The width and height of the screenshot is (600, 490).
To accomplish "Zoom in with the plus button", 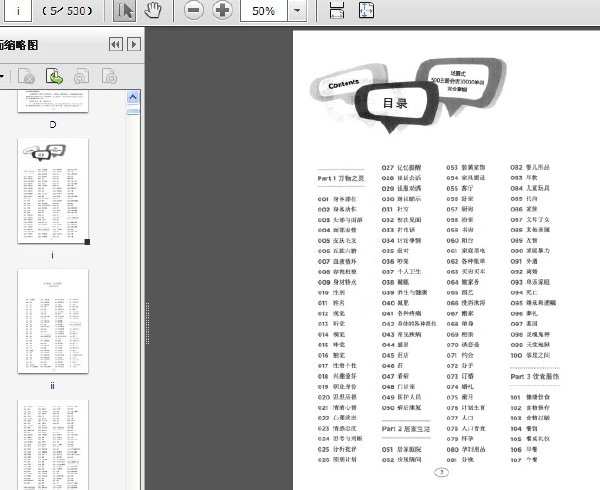I will coord(223,10).
